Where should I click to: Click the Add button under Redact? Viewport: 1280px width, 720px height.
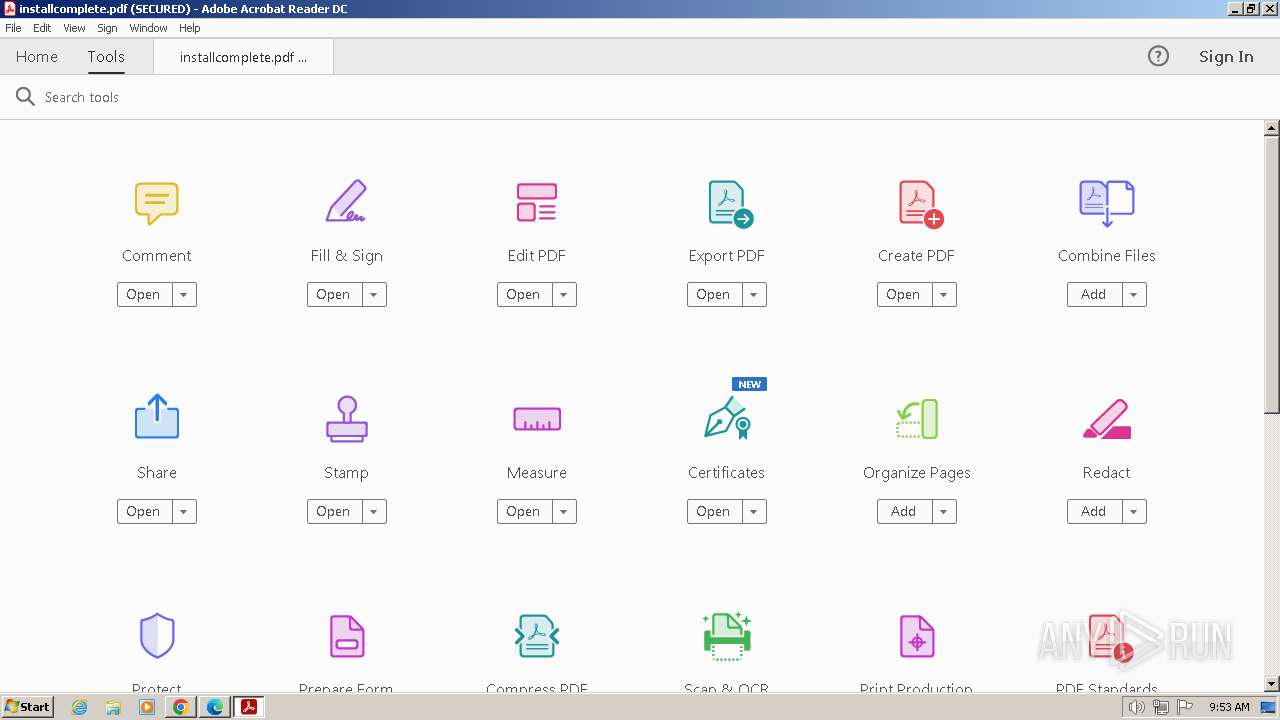tap(1094, 511)
